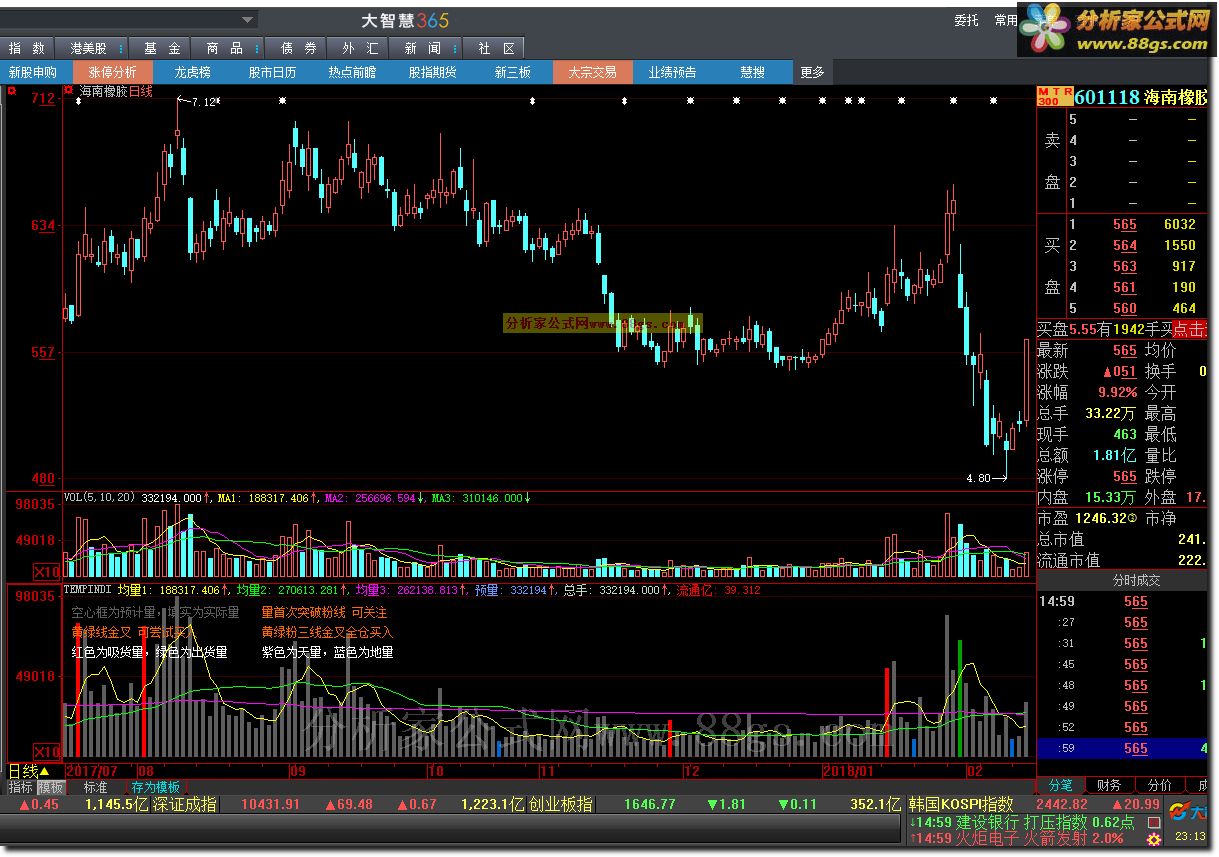Open the 基金 menu
Screen dimensions: 1219x857
point(162,48)
